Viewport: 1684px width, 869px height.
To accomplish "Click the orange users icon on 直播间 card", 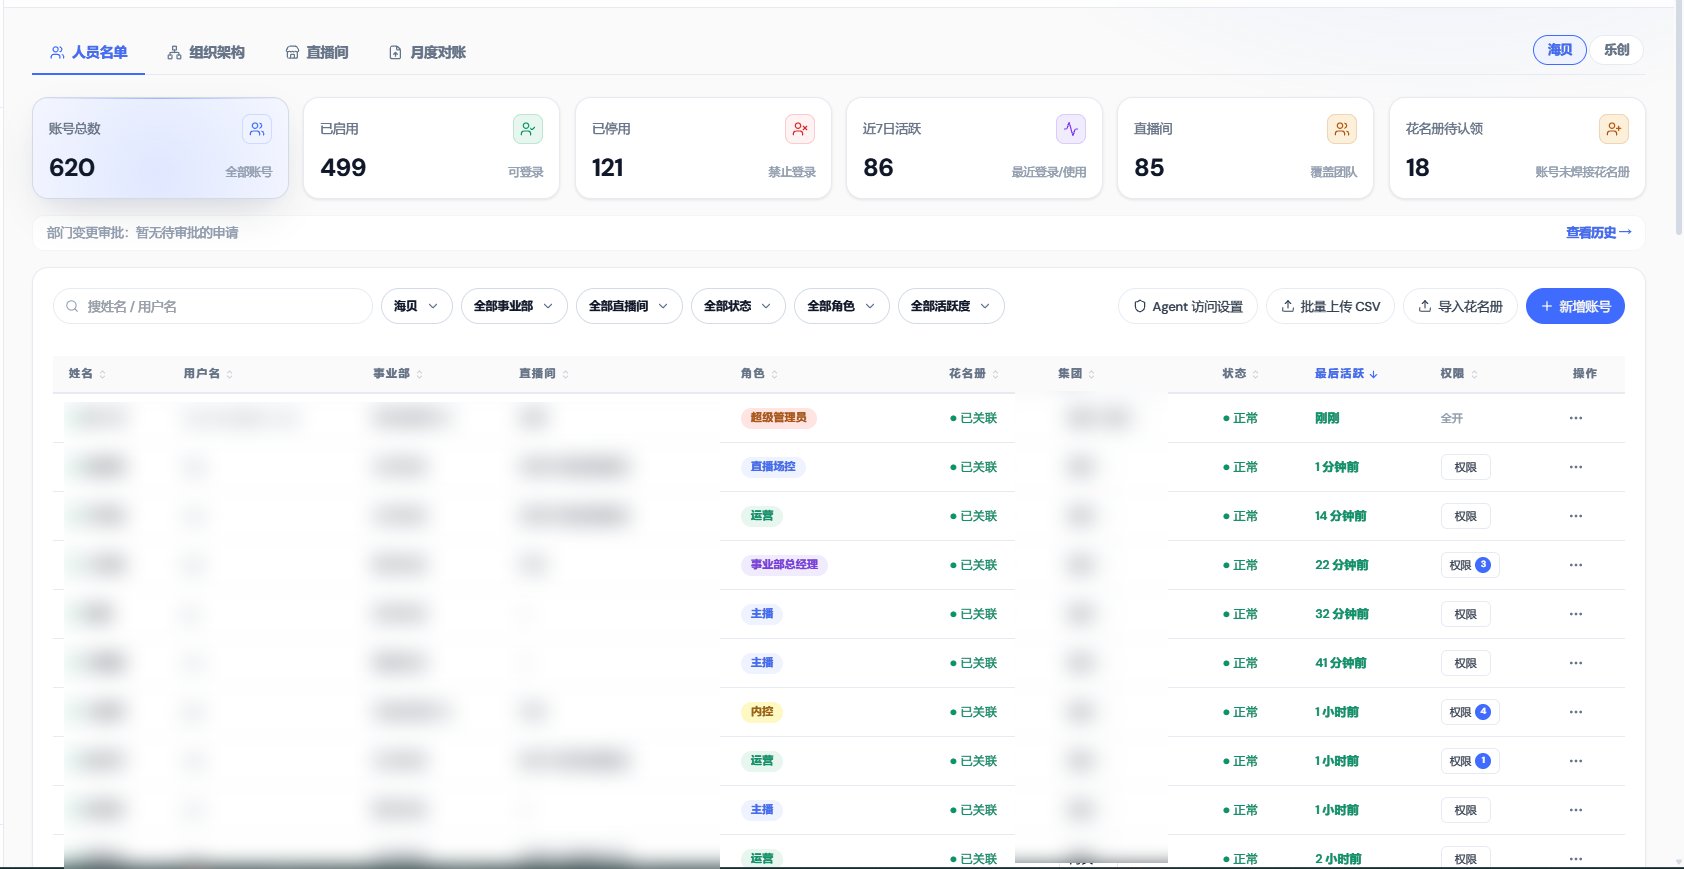I will pyautogui.click(x=1342, y=129).
